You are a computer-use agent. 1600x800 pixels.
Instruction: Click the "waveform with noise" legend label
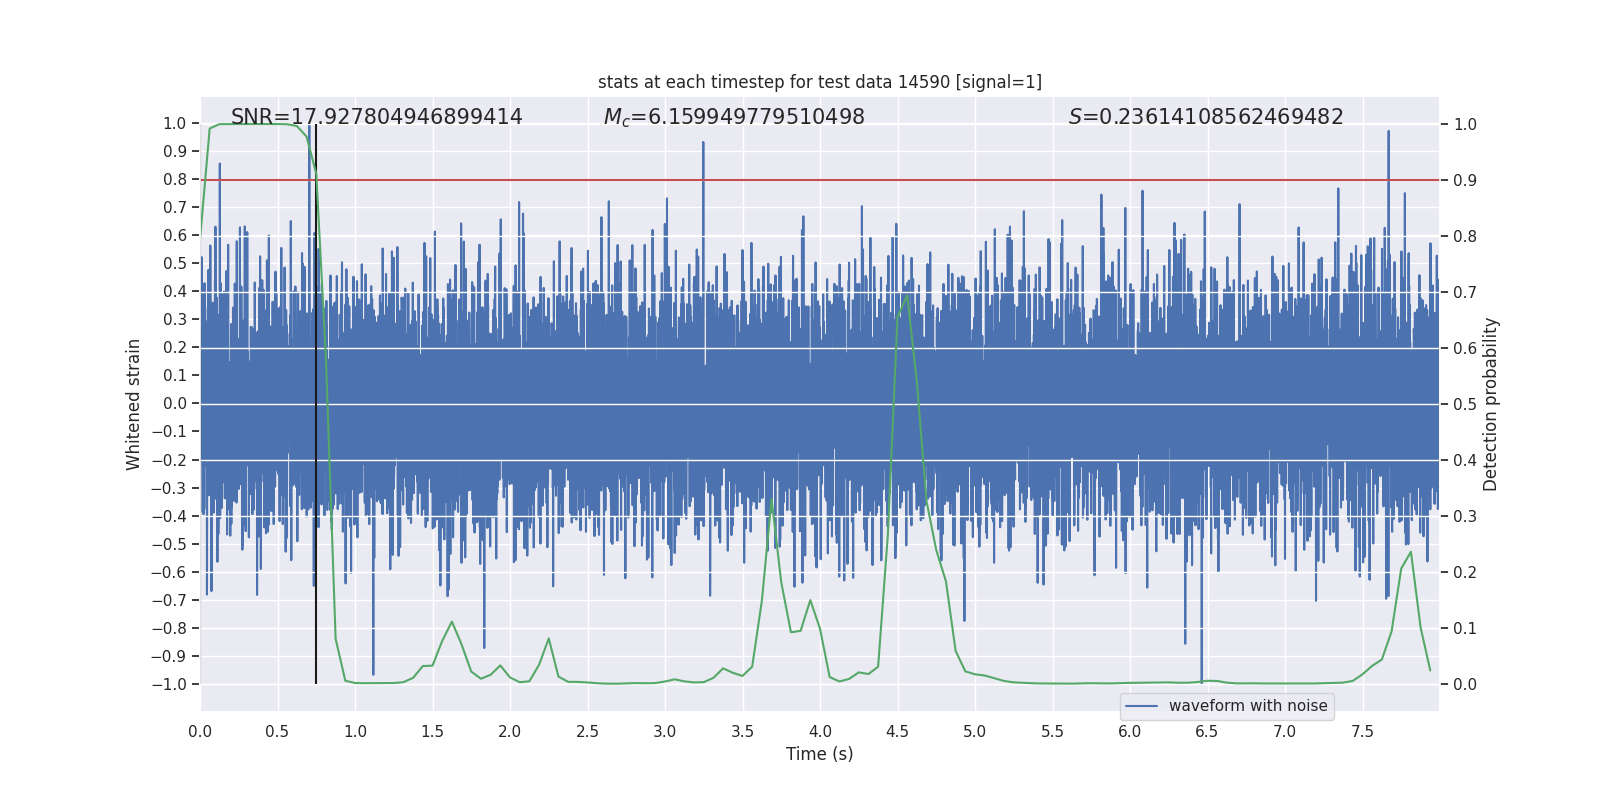[1247, 706]
